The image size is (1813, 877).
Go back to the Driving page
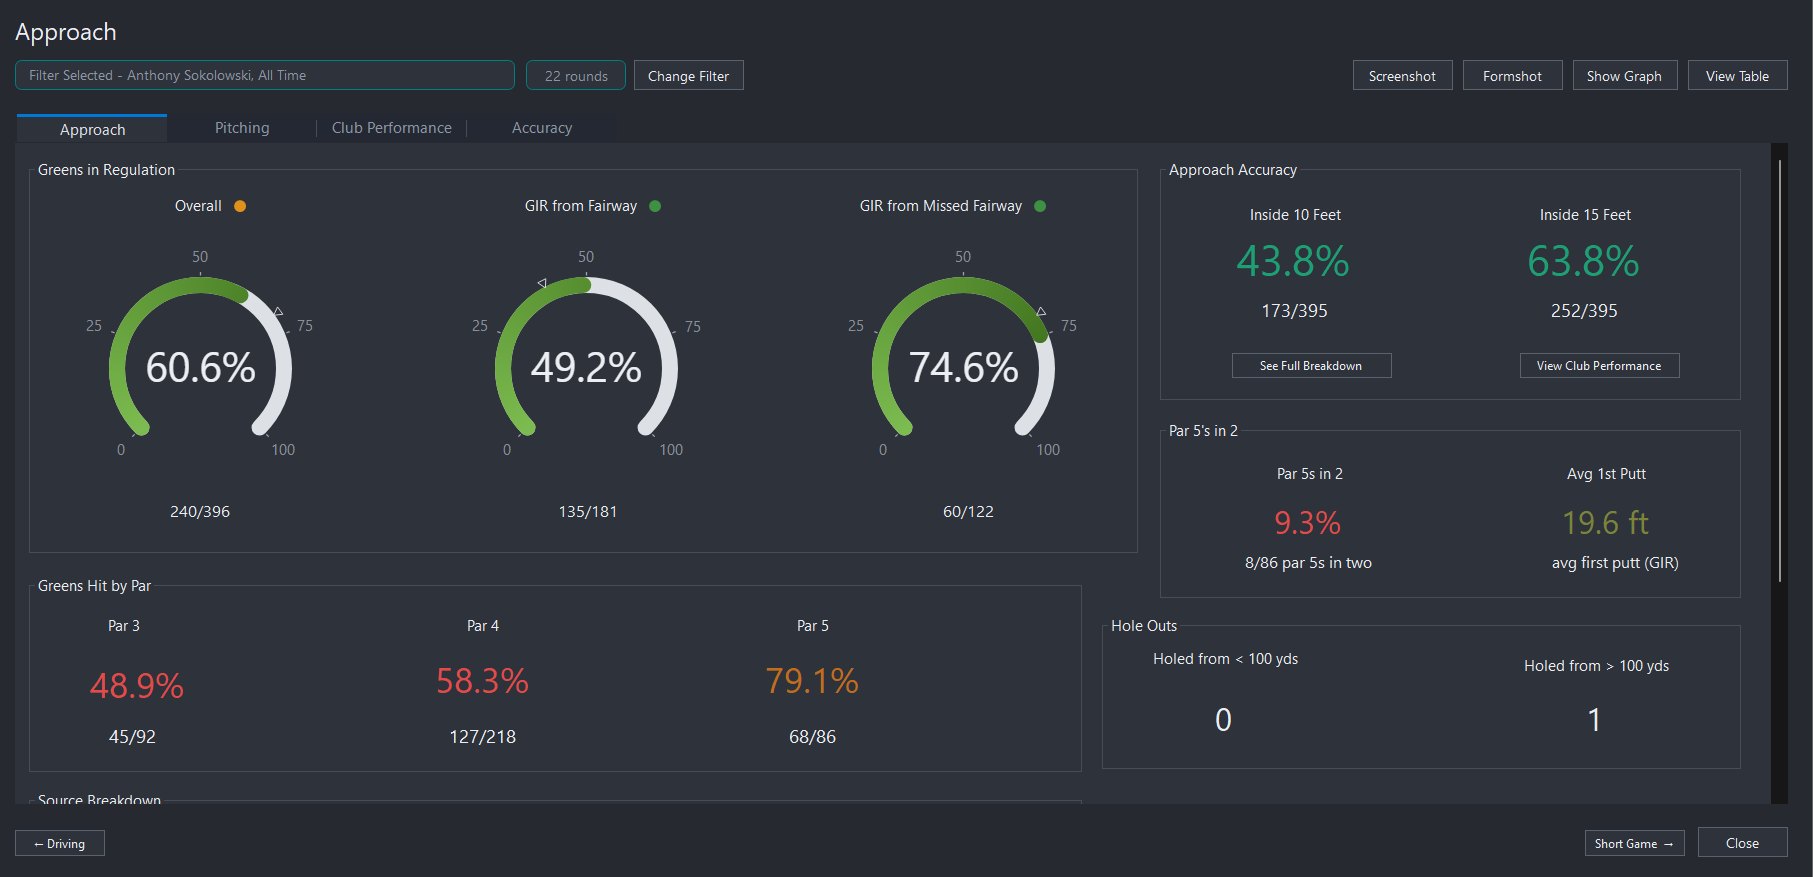pyautogui.click(x=60, y=843)
